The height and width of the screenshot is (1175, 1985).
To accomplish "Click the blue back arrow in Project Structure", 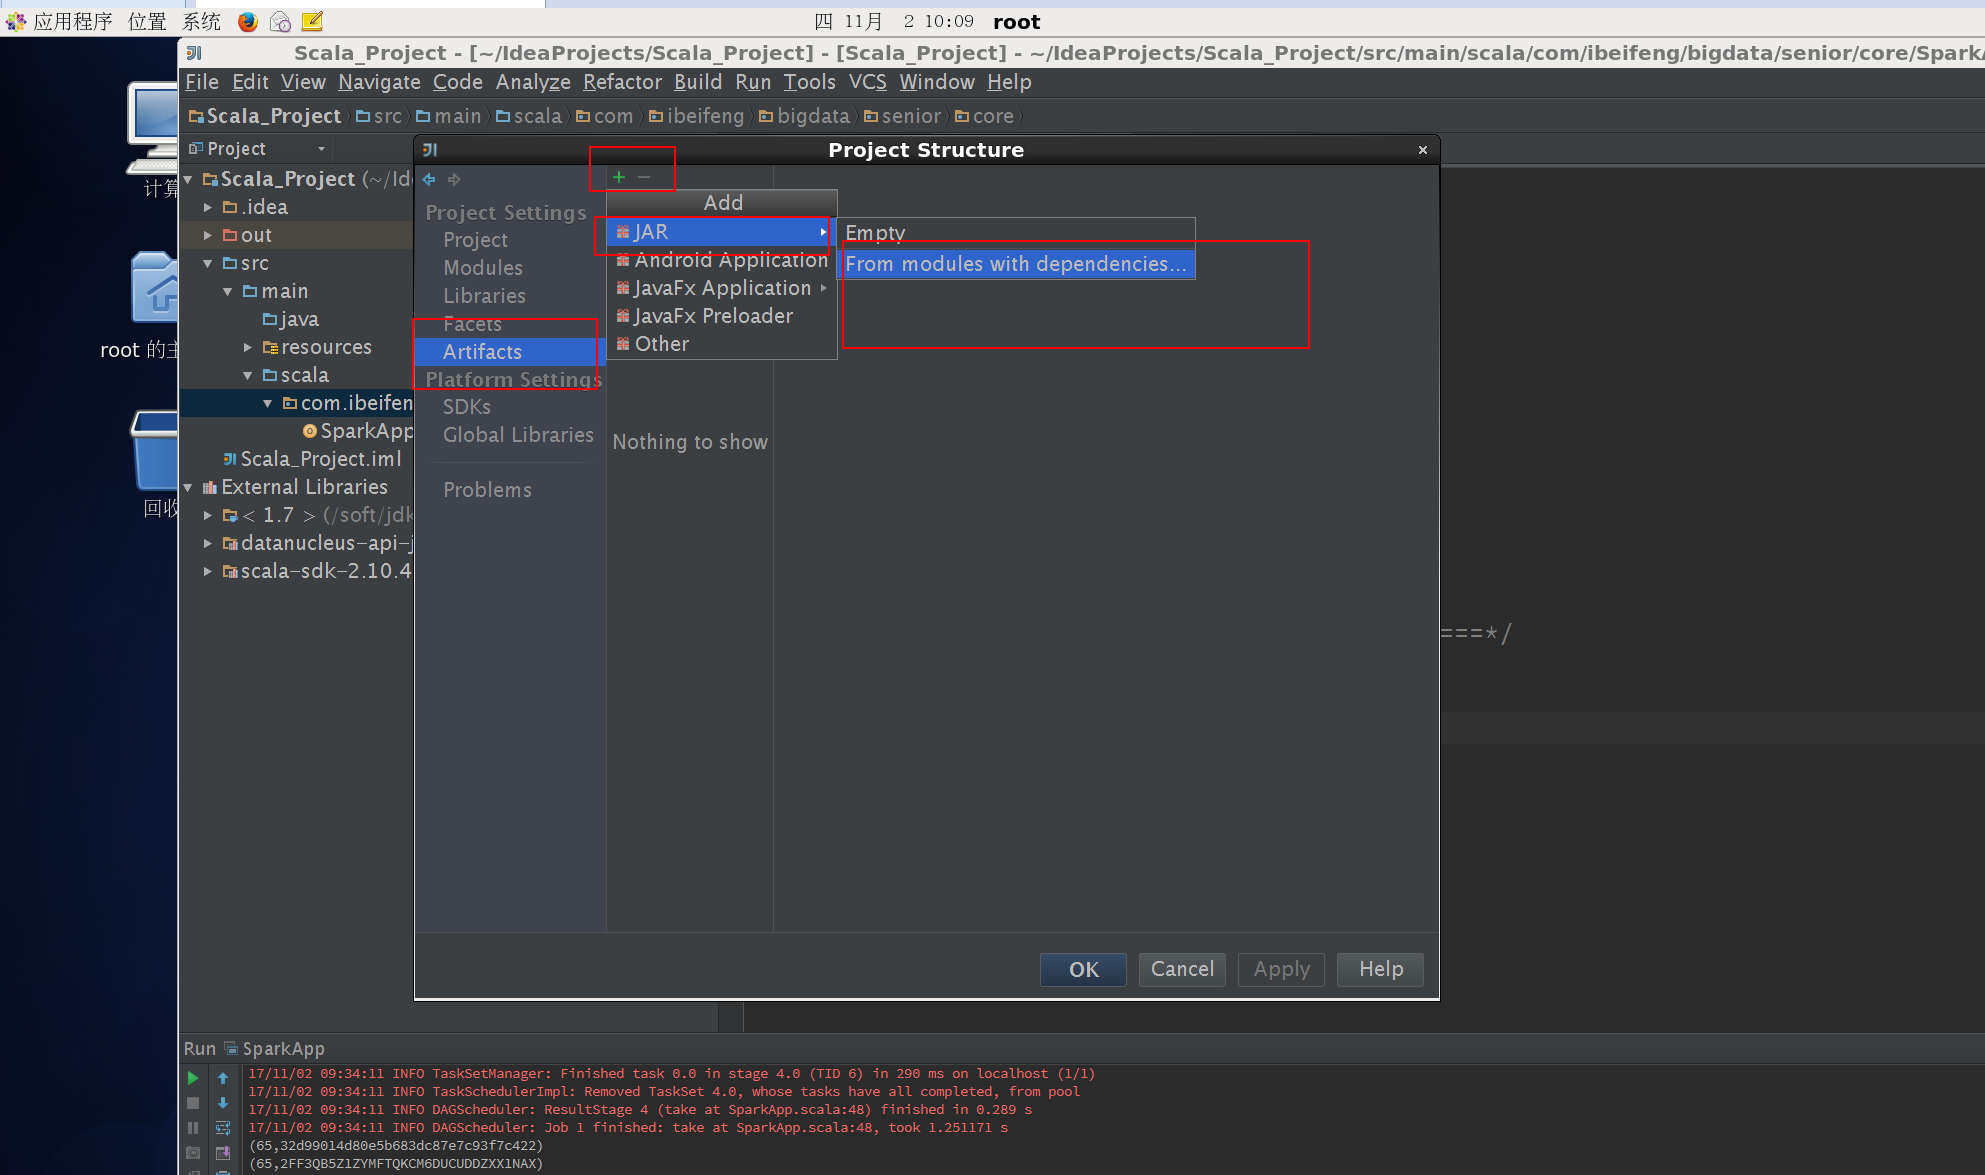I will (x=429, y=179).
